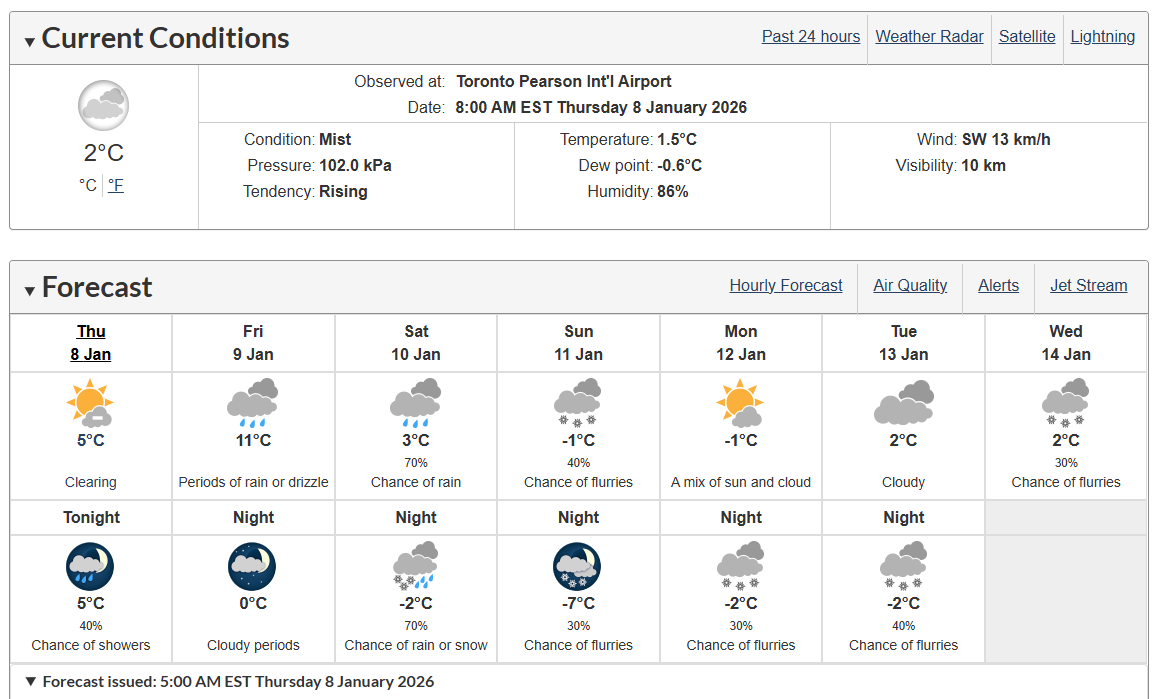The image size is (1160, 699).
Task: Click Saturday night's rain or snow icon
Action: point(416,566)
